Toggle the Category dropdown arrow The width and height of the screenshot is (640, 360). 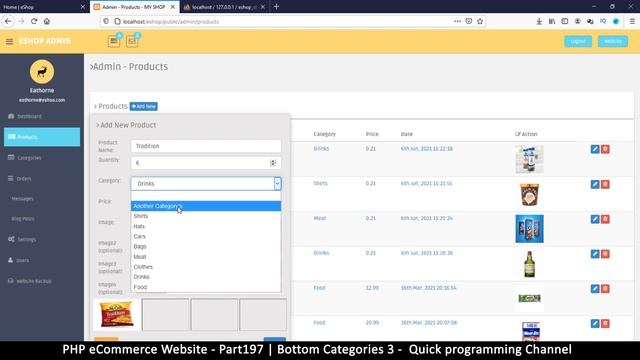pos(277,184)
